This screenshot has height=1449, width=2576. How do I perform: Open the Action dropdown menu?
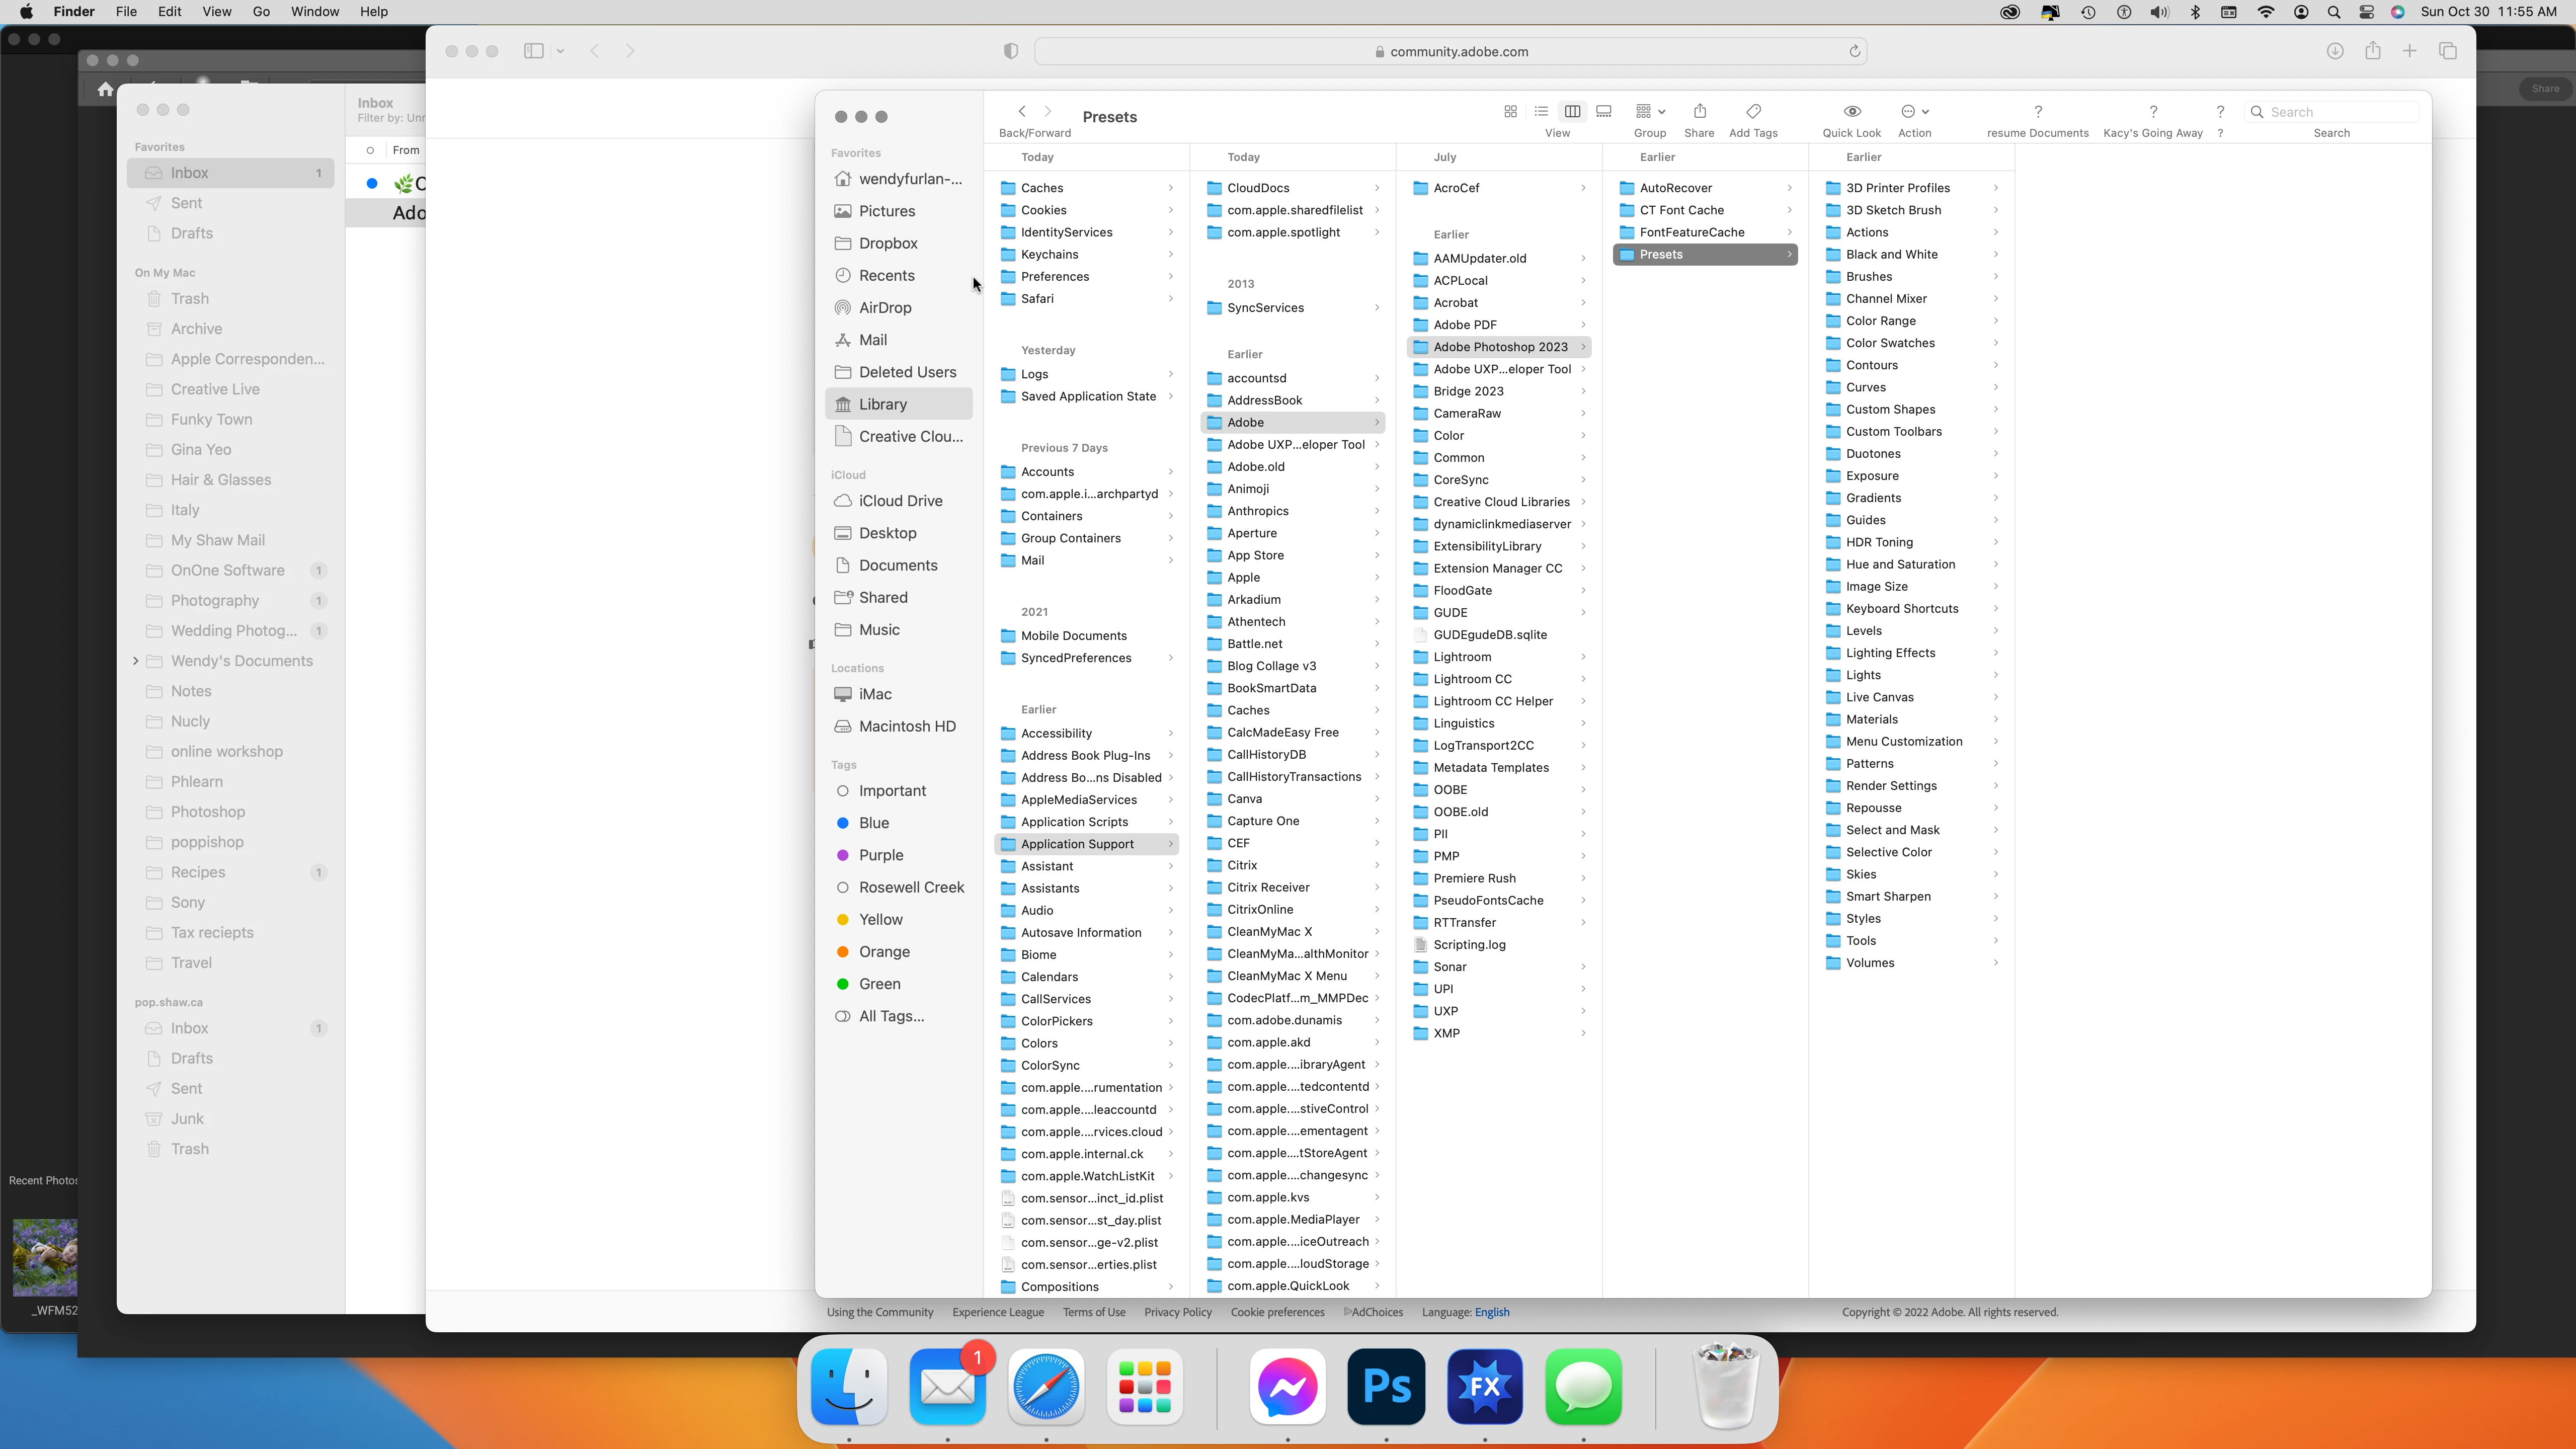click(1914, 111)
